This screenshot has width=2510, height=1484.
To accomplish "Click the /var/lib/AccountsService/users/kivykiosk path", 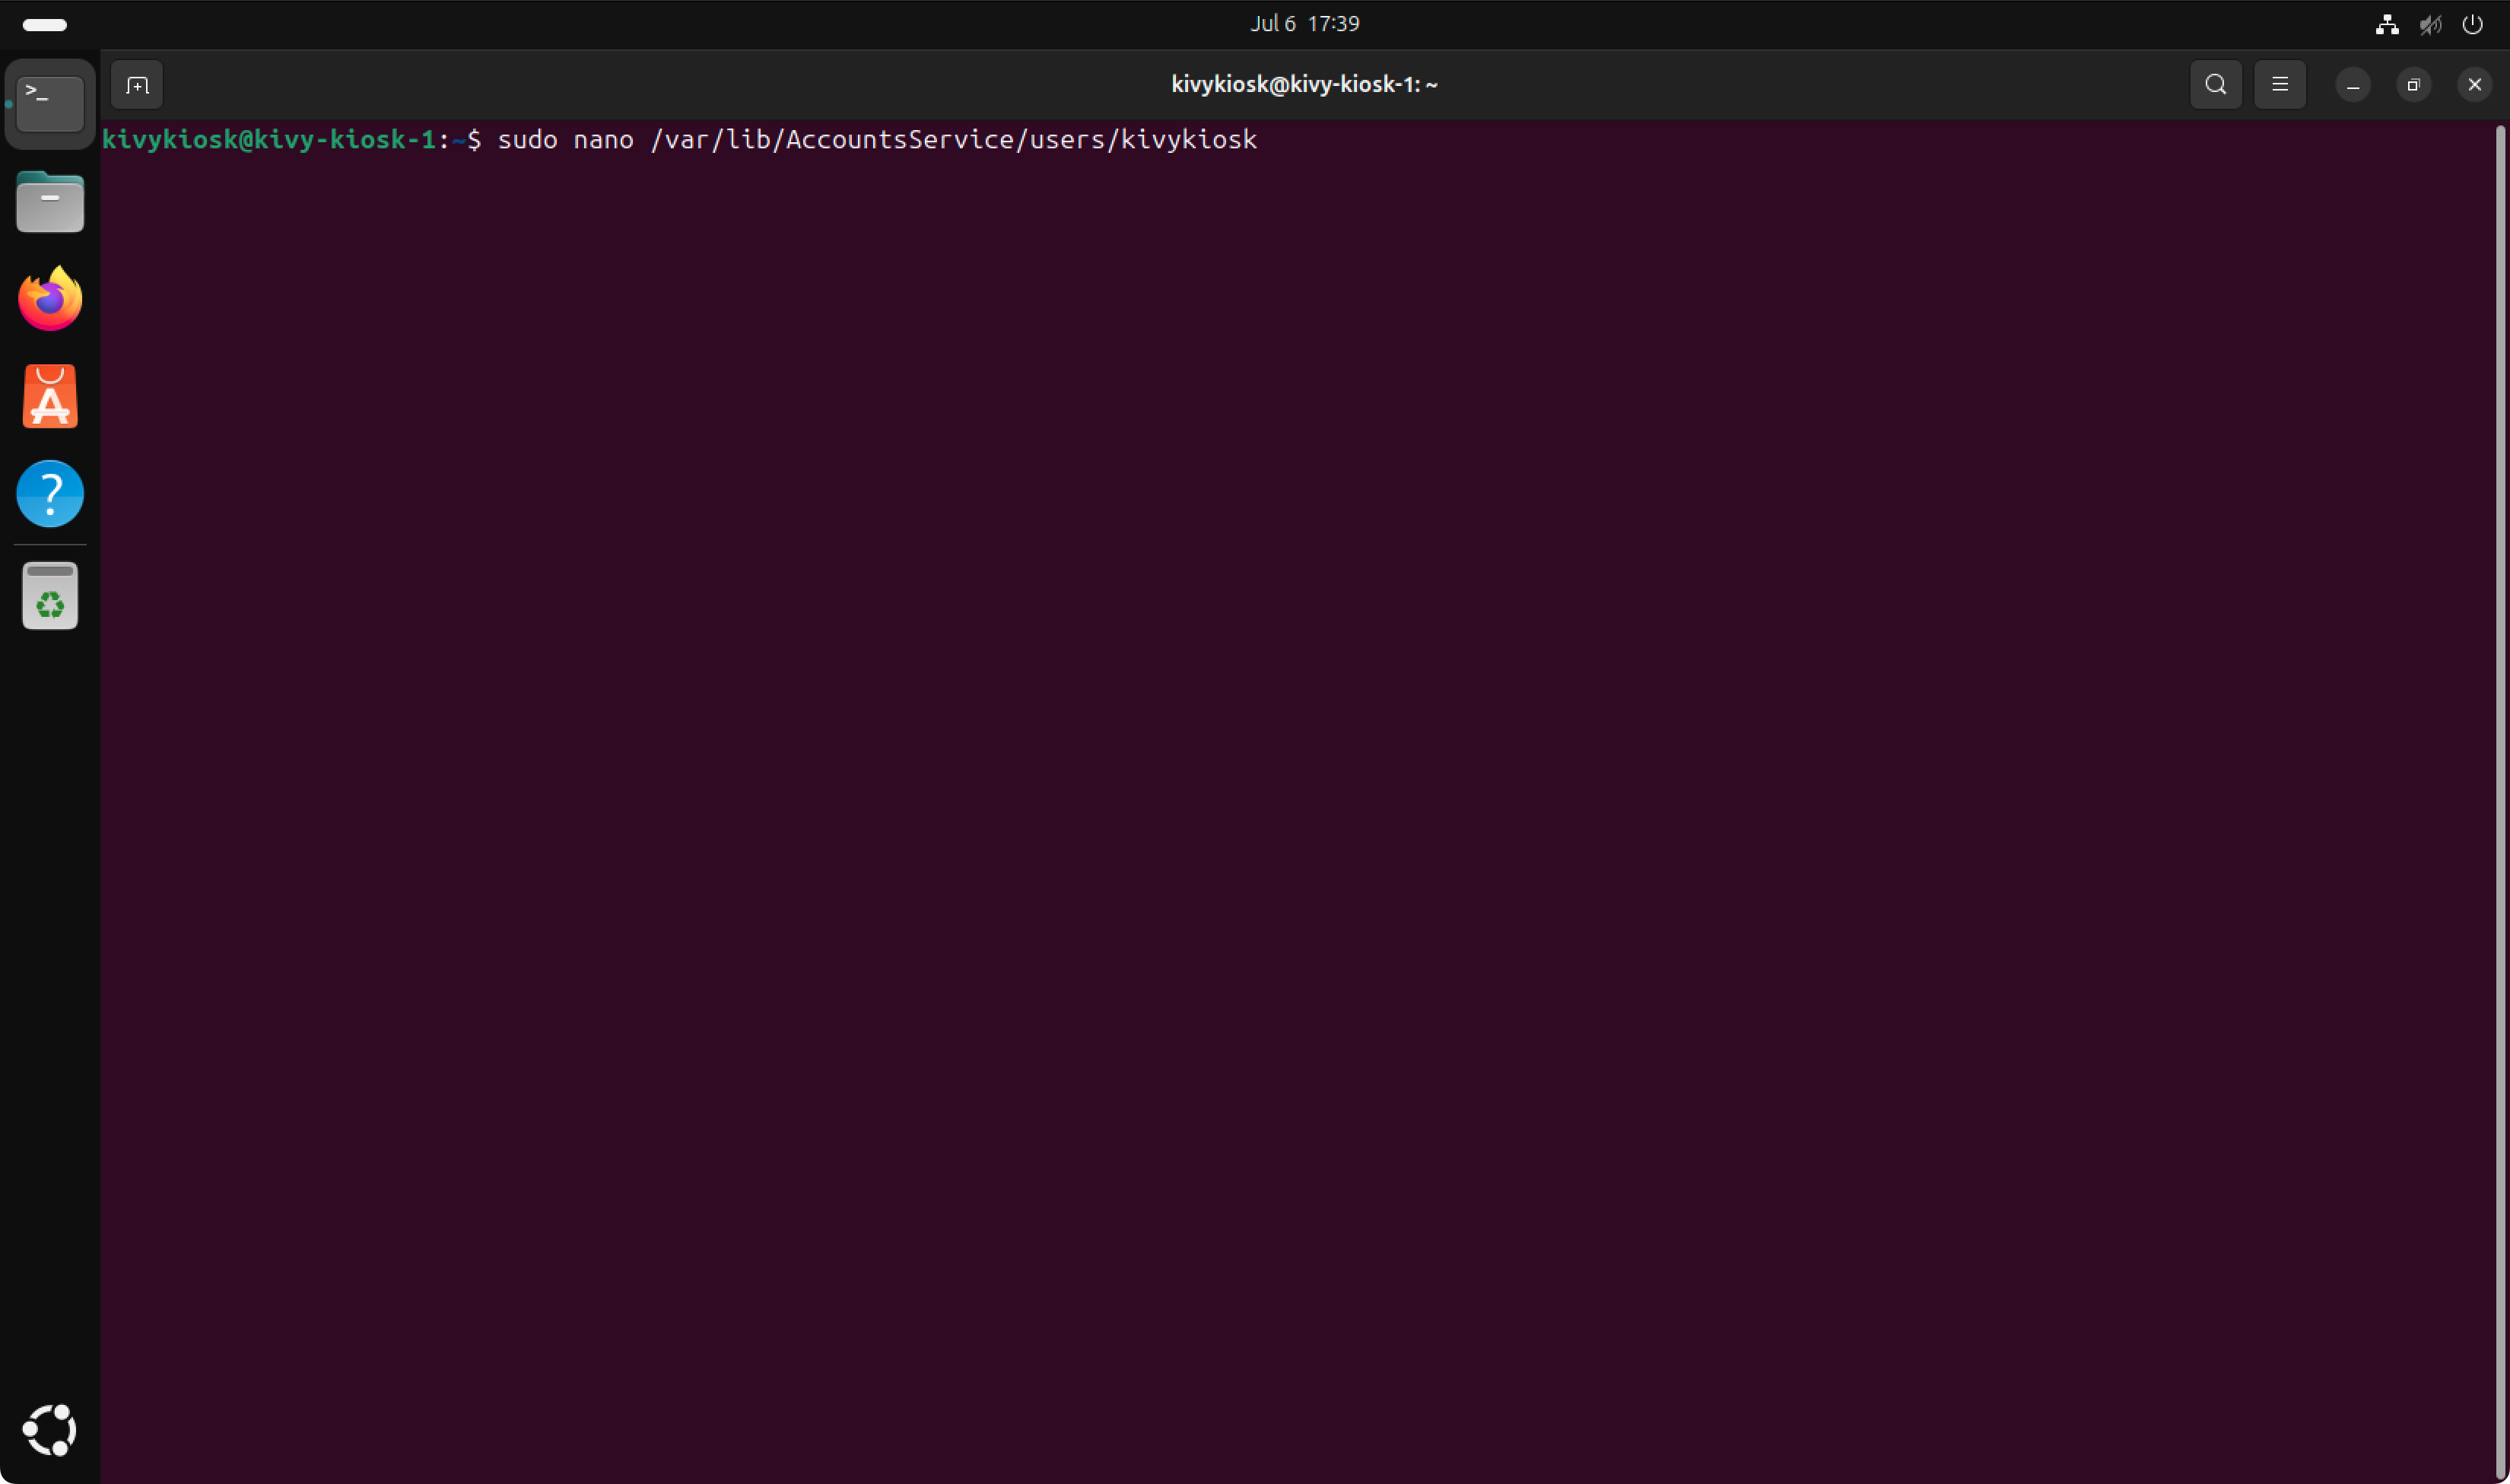I will pos(953,139).
